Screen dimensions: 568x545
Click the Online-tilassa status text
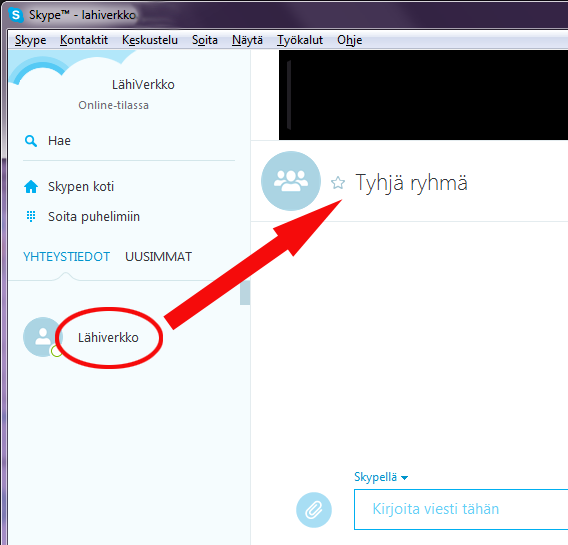click(x=113, y=105)
